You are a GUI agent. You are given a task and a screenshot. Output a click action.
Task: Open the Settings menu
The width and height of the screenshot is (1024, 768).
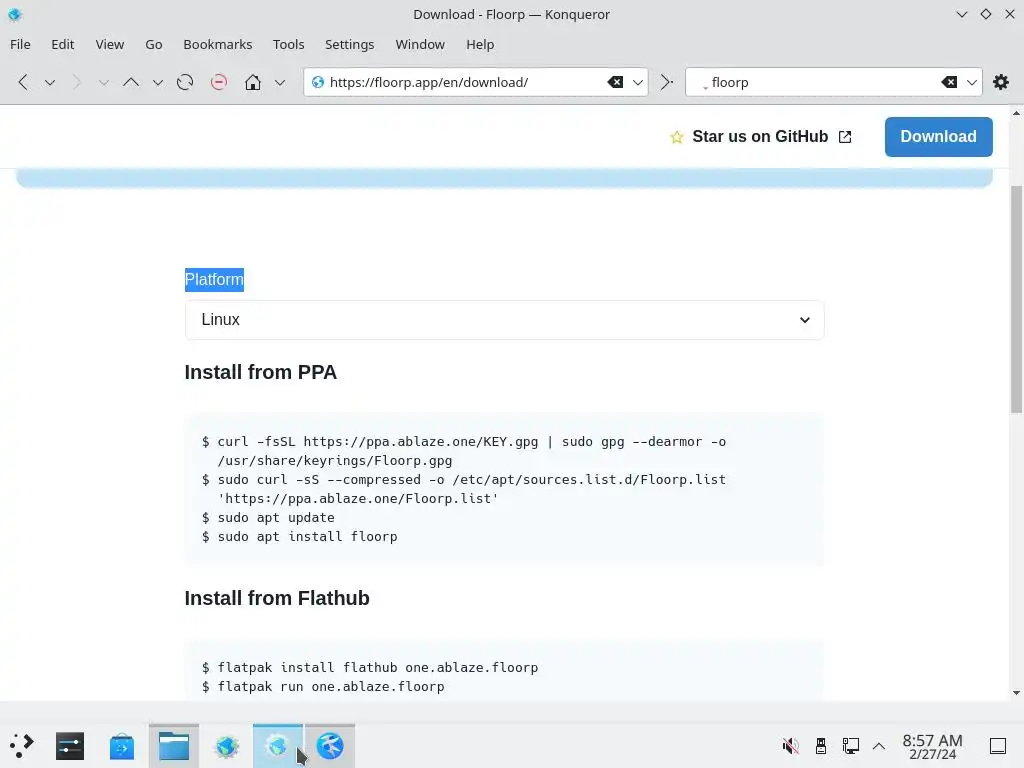pyautogui.click(x=349, y=44)
